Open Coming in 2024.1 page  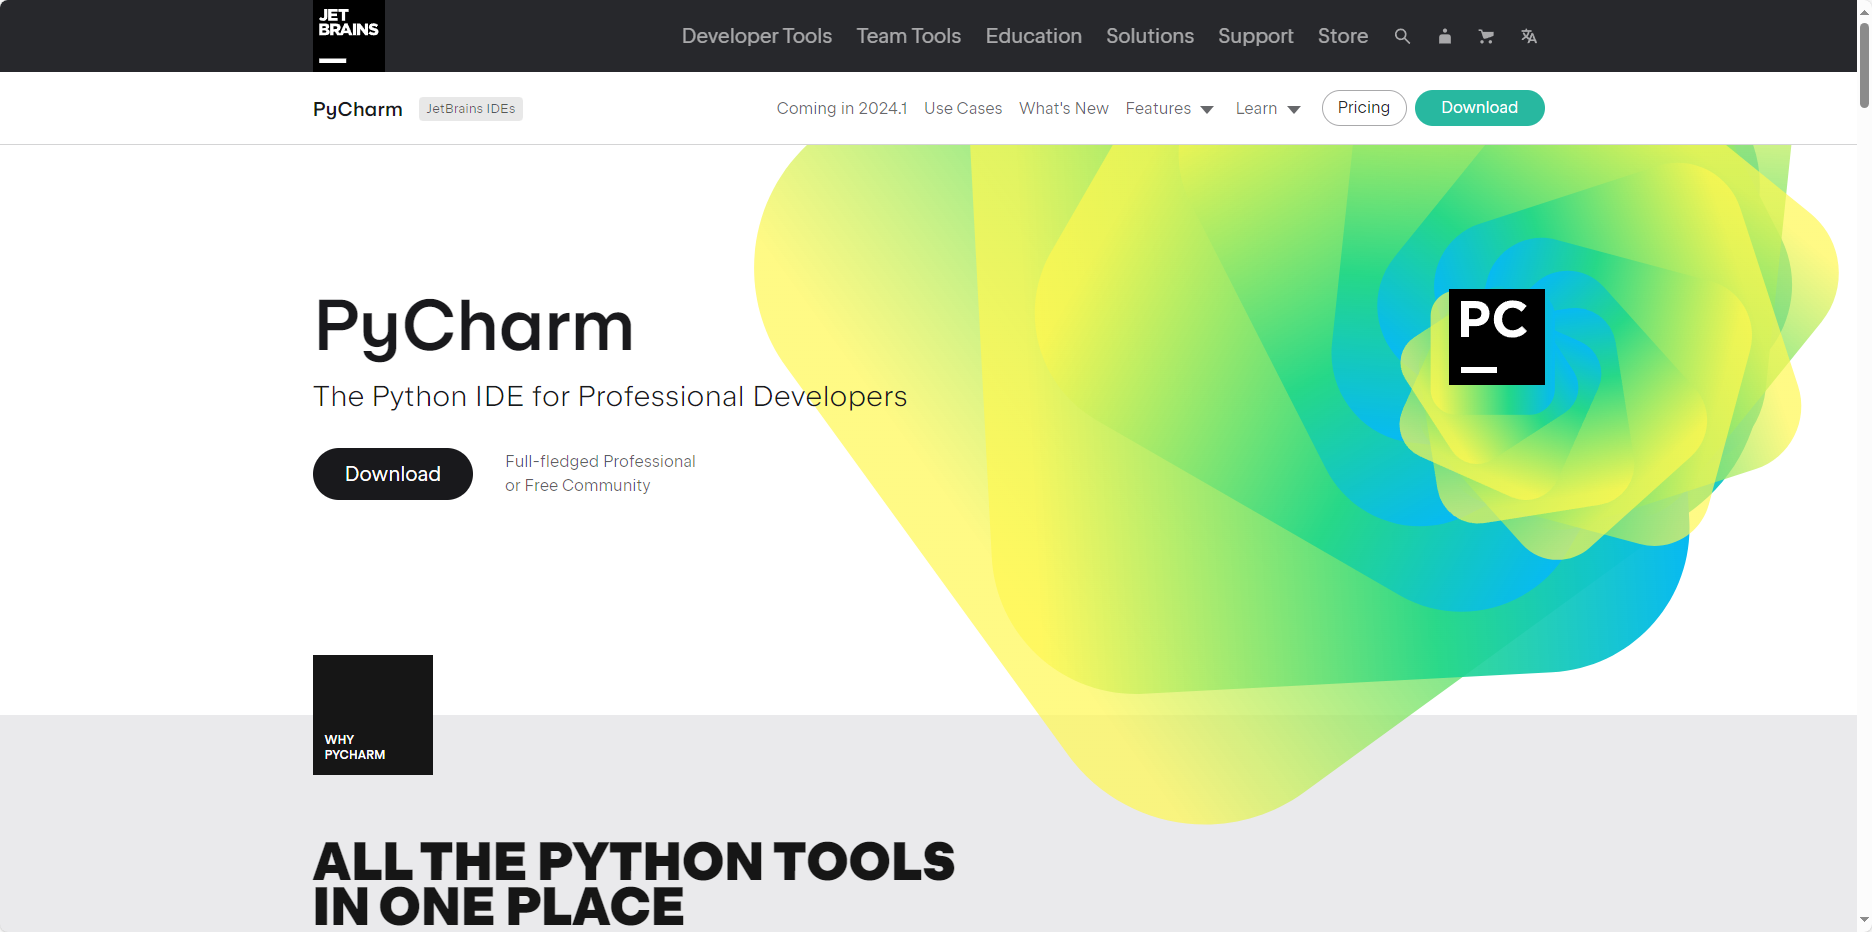(x=841, y=108)
